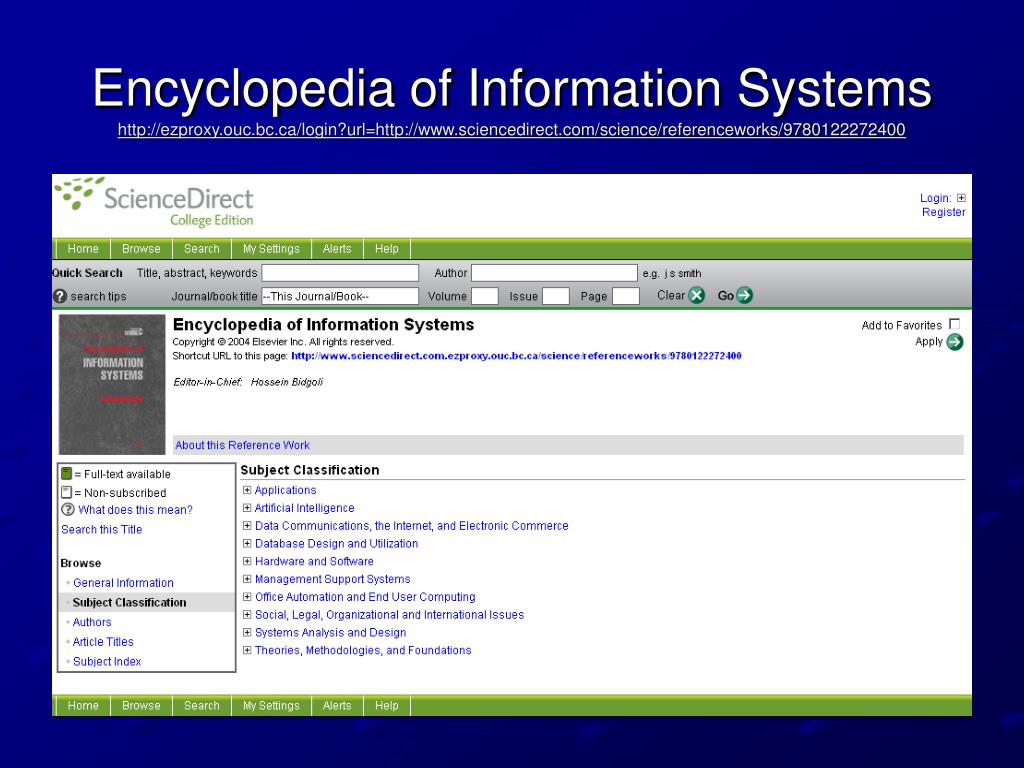Expand Database Design and Utilization
The image size is (1024, 768).
[x=247, y=543]
